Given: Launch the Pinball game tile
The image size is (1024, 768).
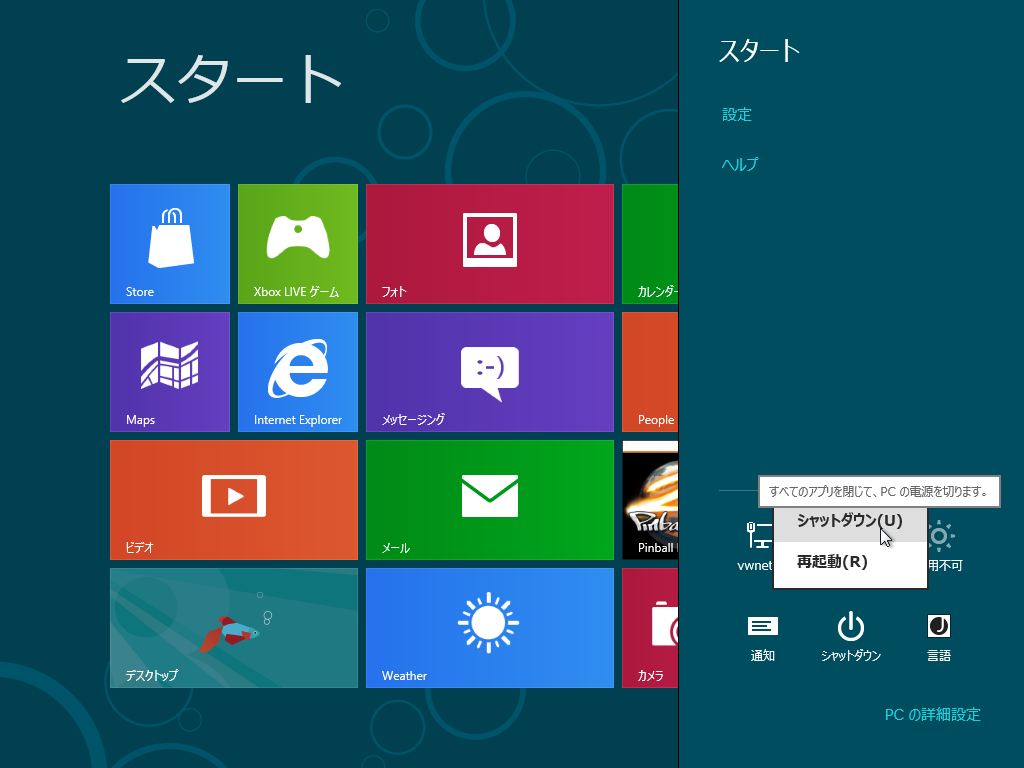Looking at the screenshot, I should click(650, 500).
